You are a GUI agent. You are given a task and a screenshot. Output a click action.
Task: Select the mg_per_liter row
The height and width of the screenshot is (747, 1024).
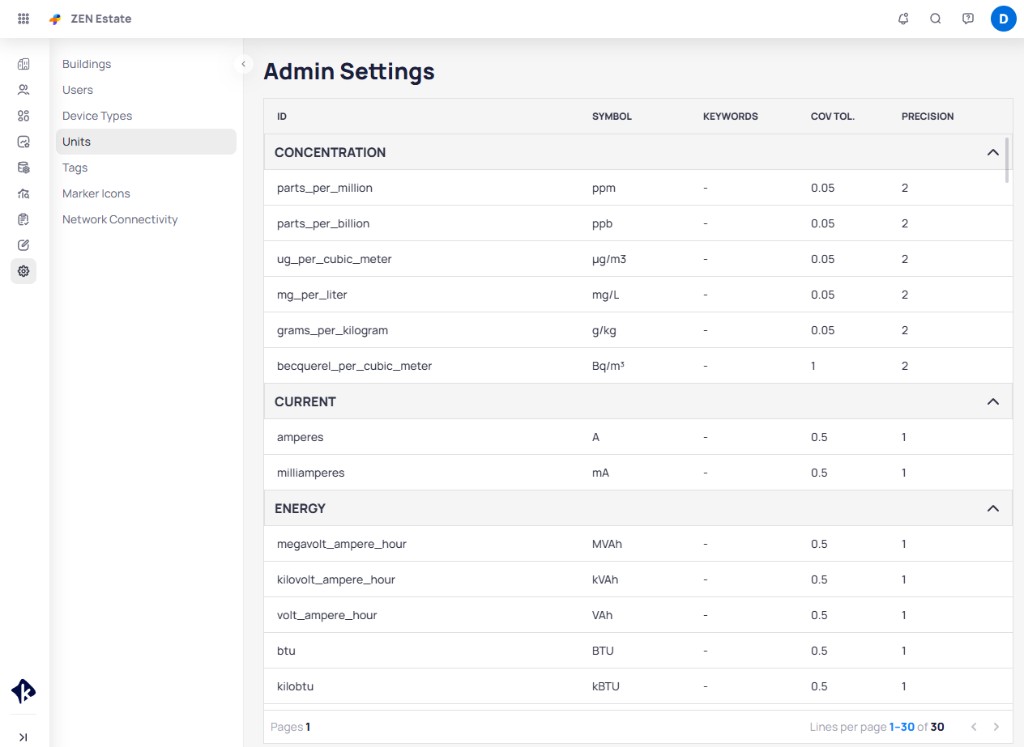tap(638, 294)
